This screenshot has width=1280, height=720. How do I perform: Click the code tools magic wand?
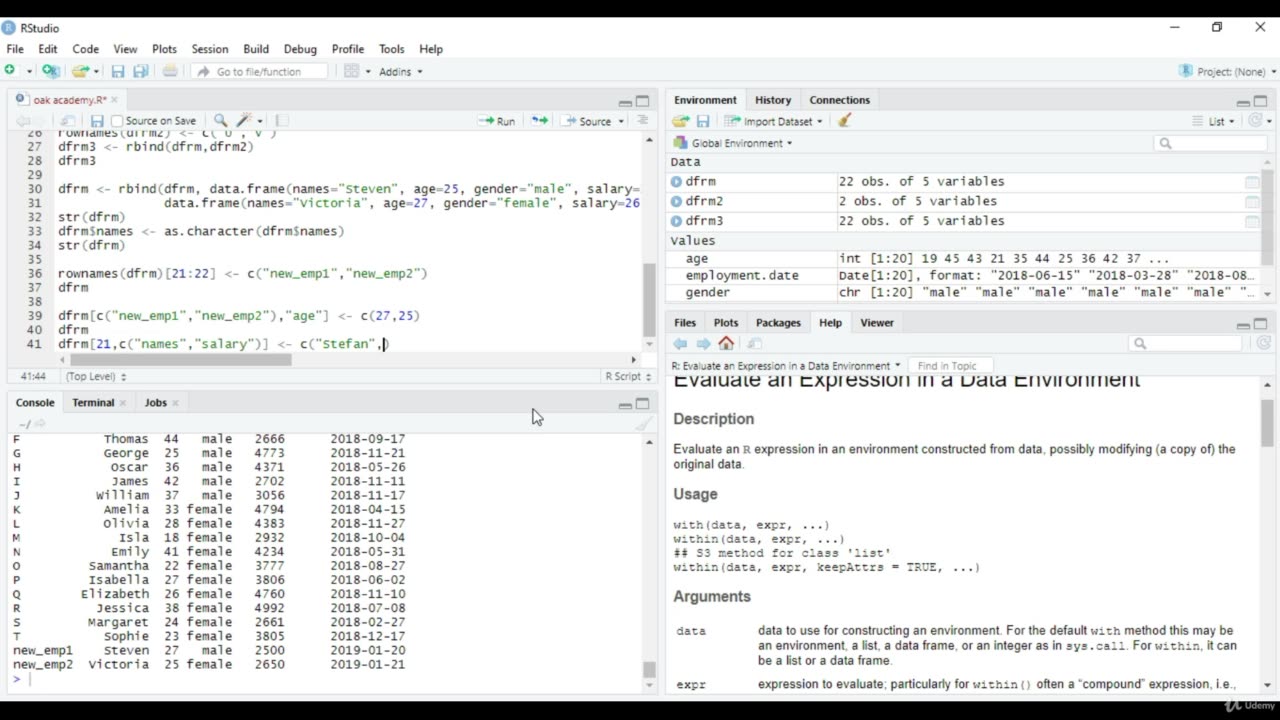(x=244, y=121)
